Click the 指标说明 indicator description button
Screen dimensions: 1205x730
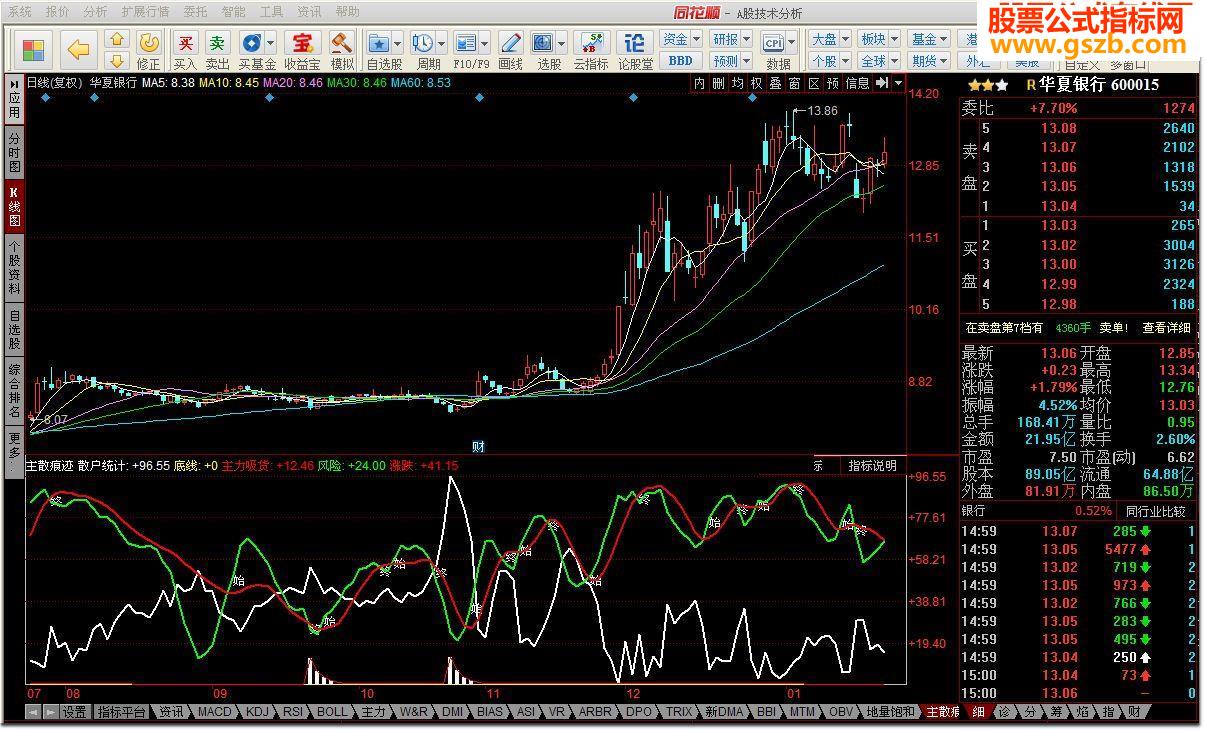pos(872,465)
